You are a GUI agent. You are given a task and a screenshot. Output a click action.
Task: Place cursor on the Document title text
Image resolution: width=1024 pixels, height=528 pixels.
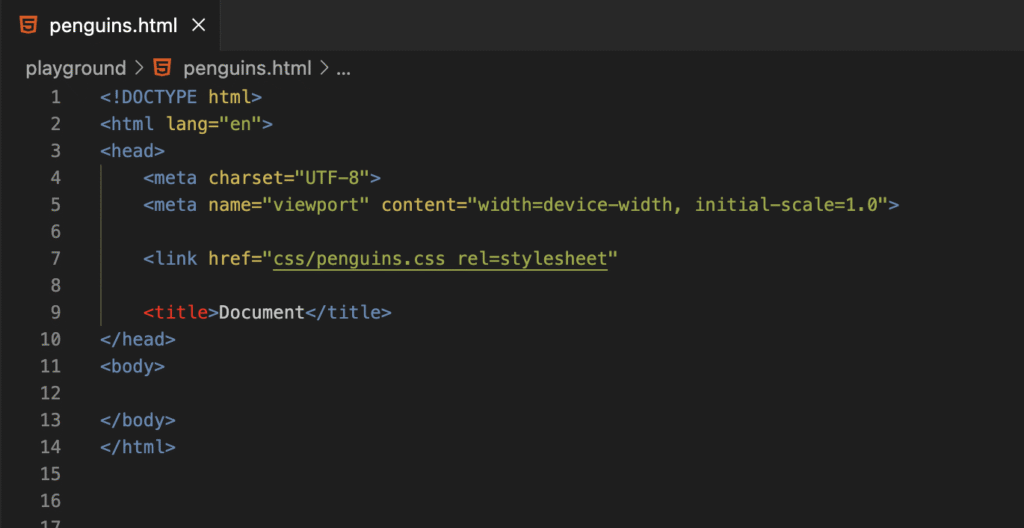(x=261, y=312)
